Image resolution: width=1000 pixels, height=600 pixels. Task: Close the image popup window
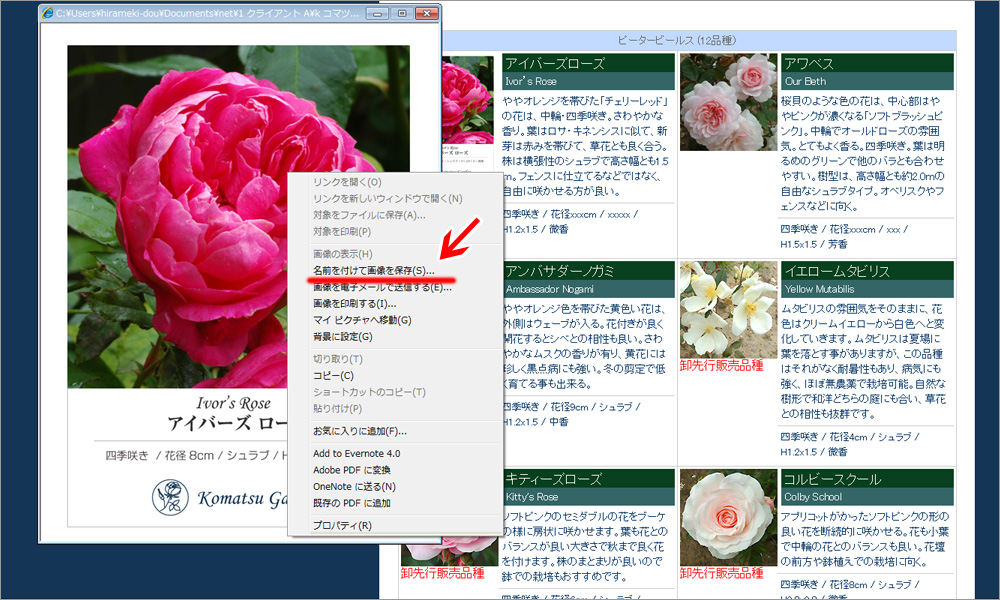(426, 13)
